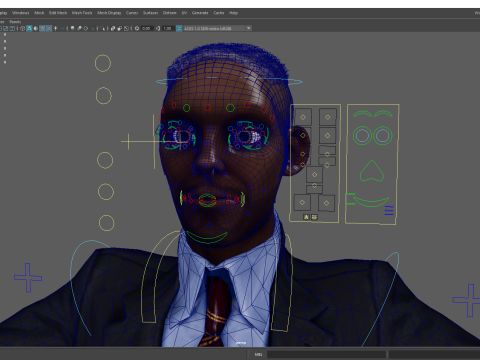Select the green nose shape in face panel
This screenshot has height=360, width=480.
pyautogui.click(x=372, y=171)
